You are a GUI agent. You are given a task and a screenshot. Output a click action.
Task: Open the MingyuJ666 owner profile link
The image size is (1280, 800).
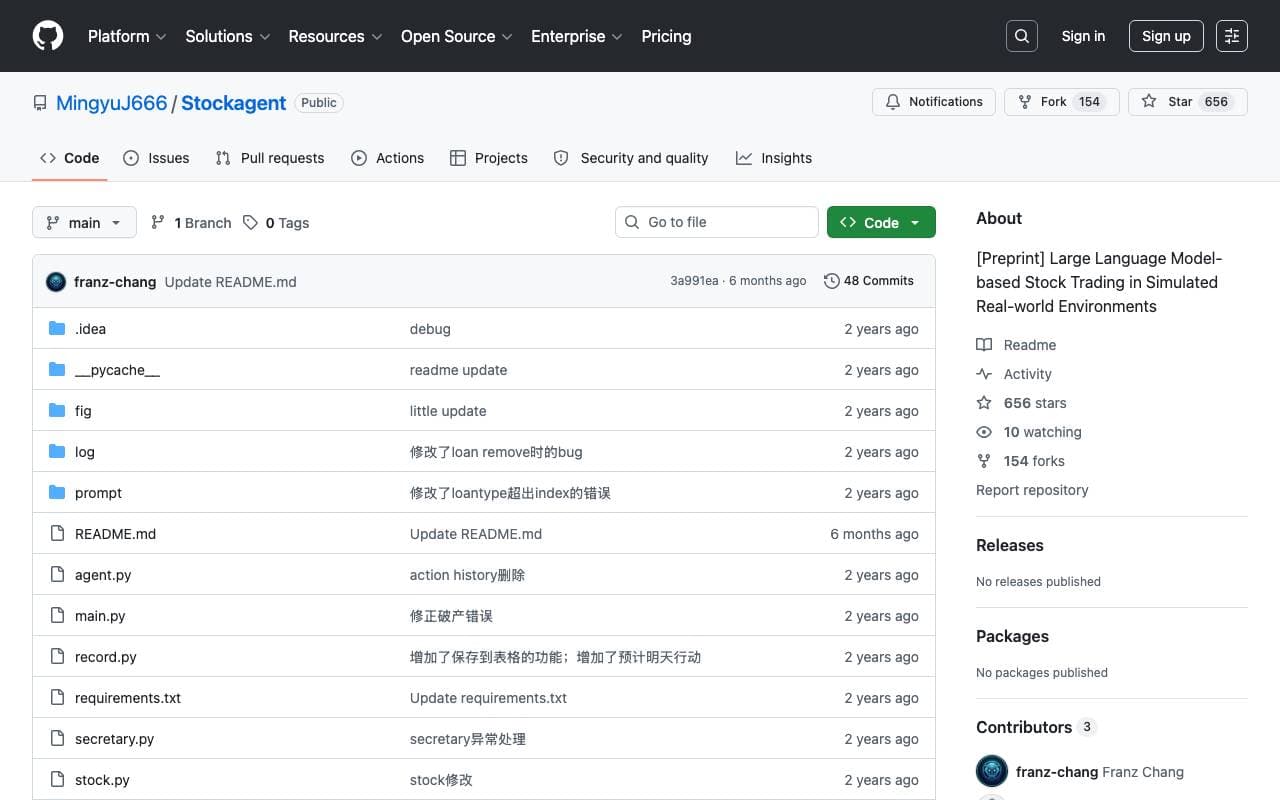pos(111,103)
